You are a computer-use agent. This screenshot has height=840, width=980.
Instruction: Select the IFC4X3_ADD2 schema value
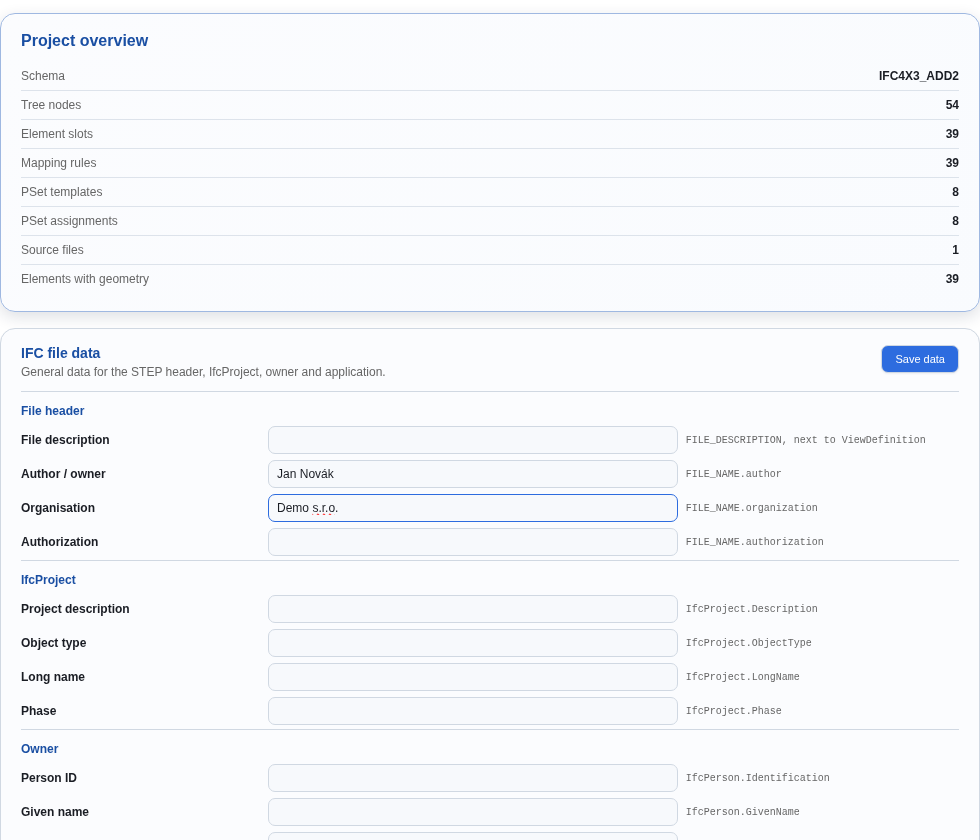click(x=918, y=76)
